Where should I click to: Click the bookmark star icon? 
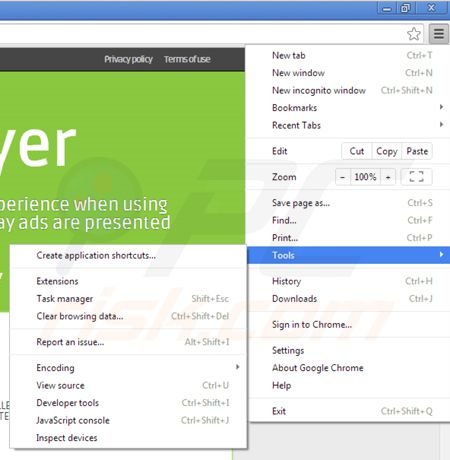coord(414,34)
